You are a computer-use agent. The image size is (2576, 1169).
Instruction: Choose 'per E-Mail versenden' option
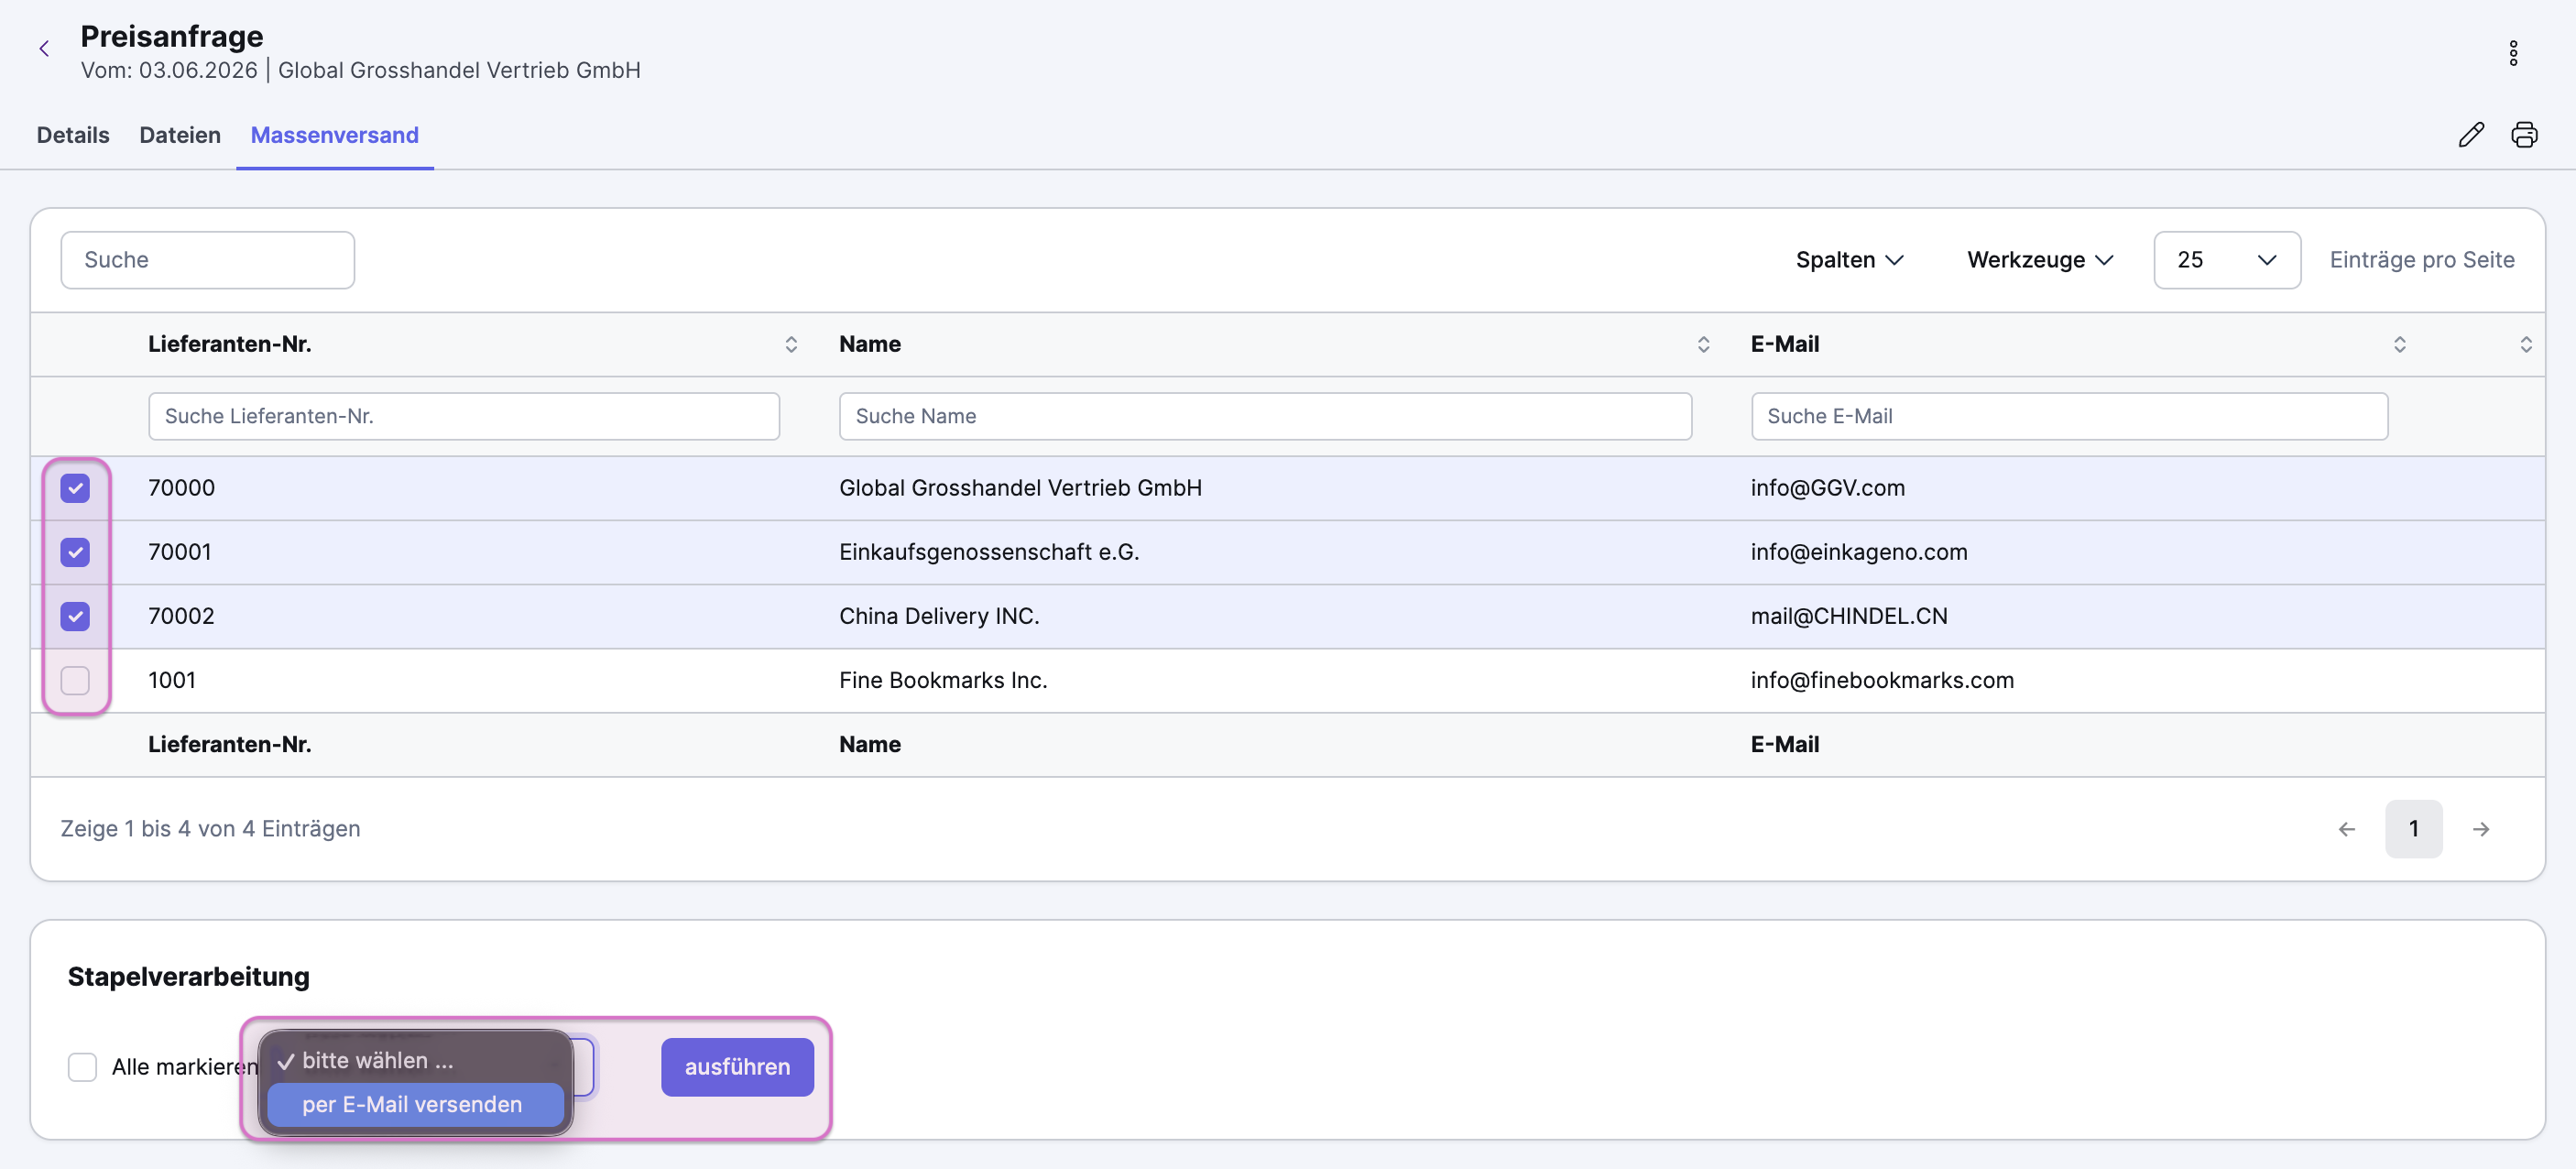[x=415, y=1104]
